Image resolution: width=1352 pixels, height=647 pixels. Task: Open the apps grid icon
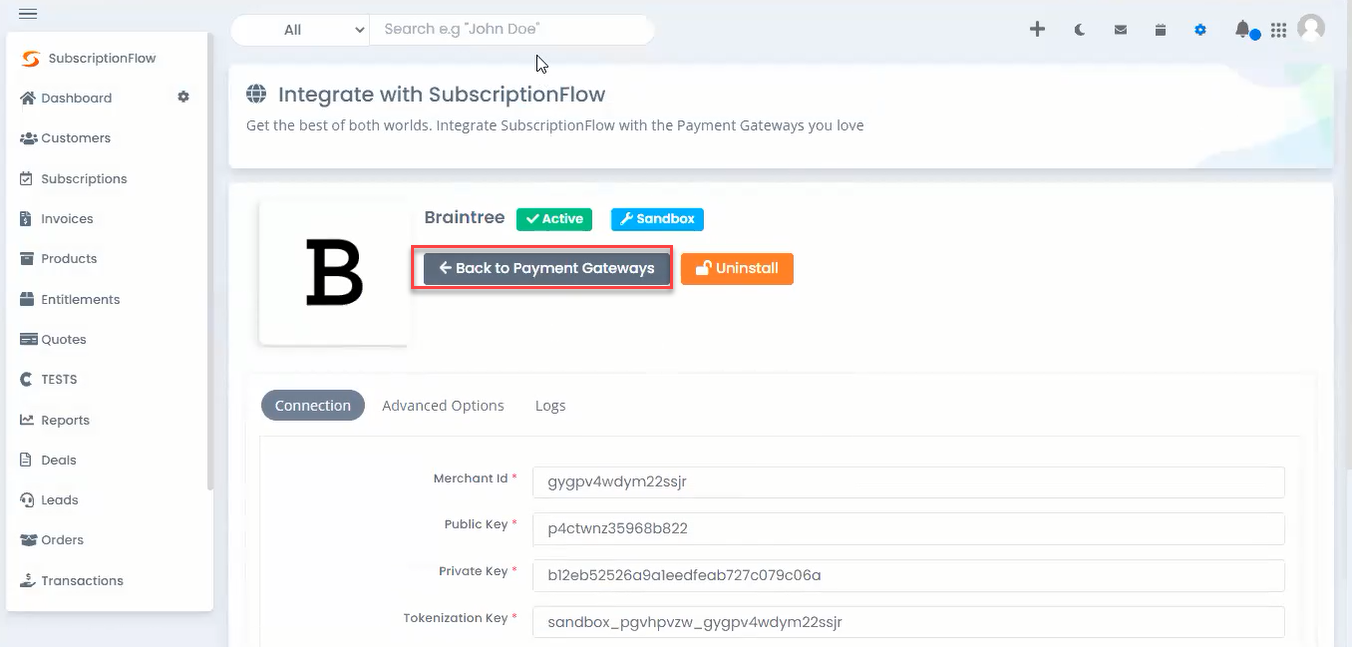[x=1278, y=30]
